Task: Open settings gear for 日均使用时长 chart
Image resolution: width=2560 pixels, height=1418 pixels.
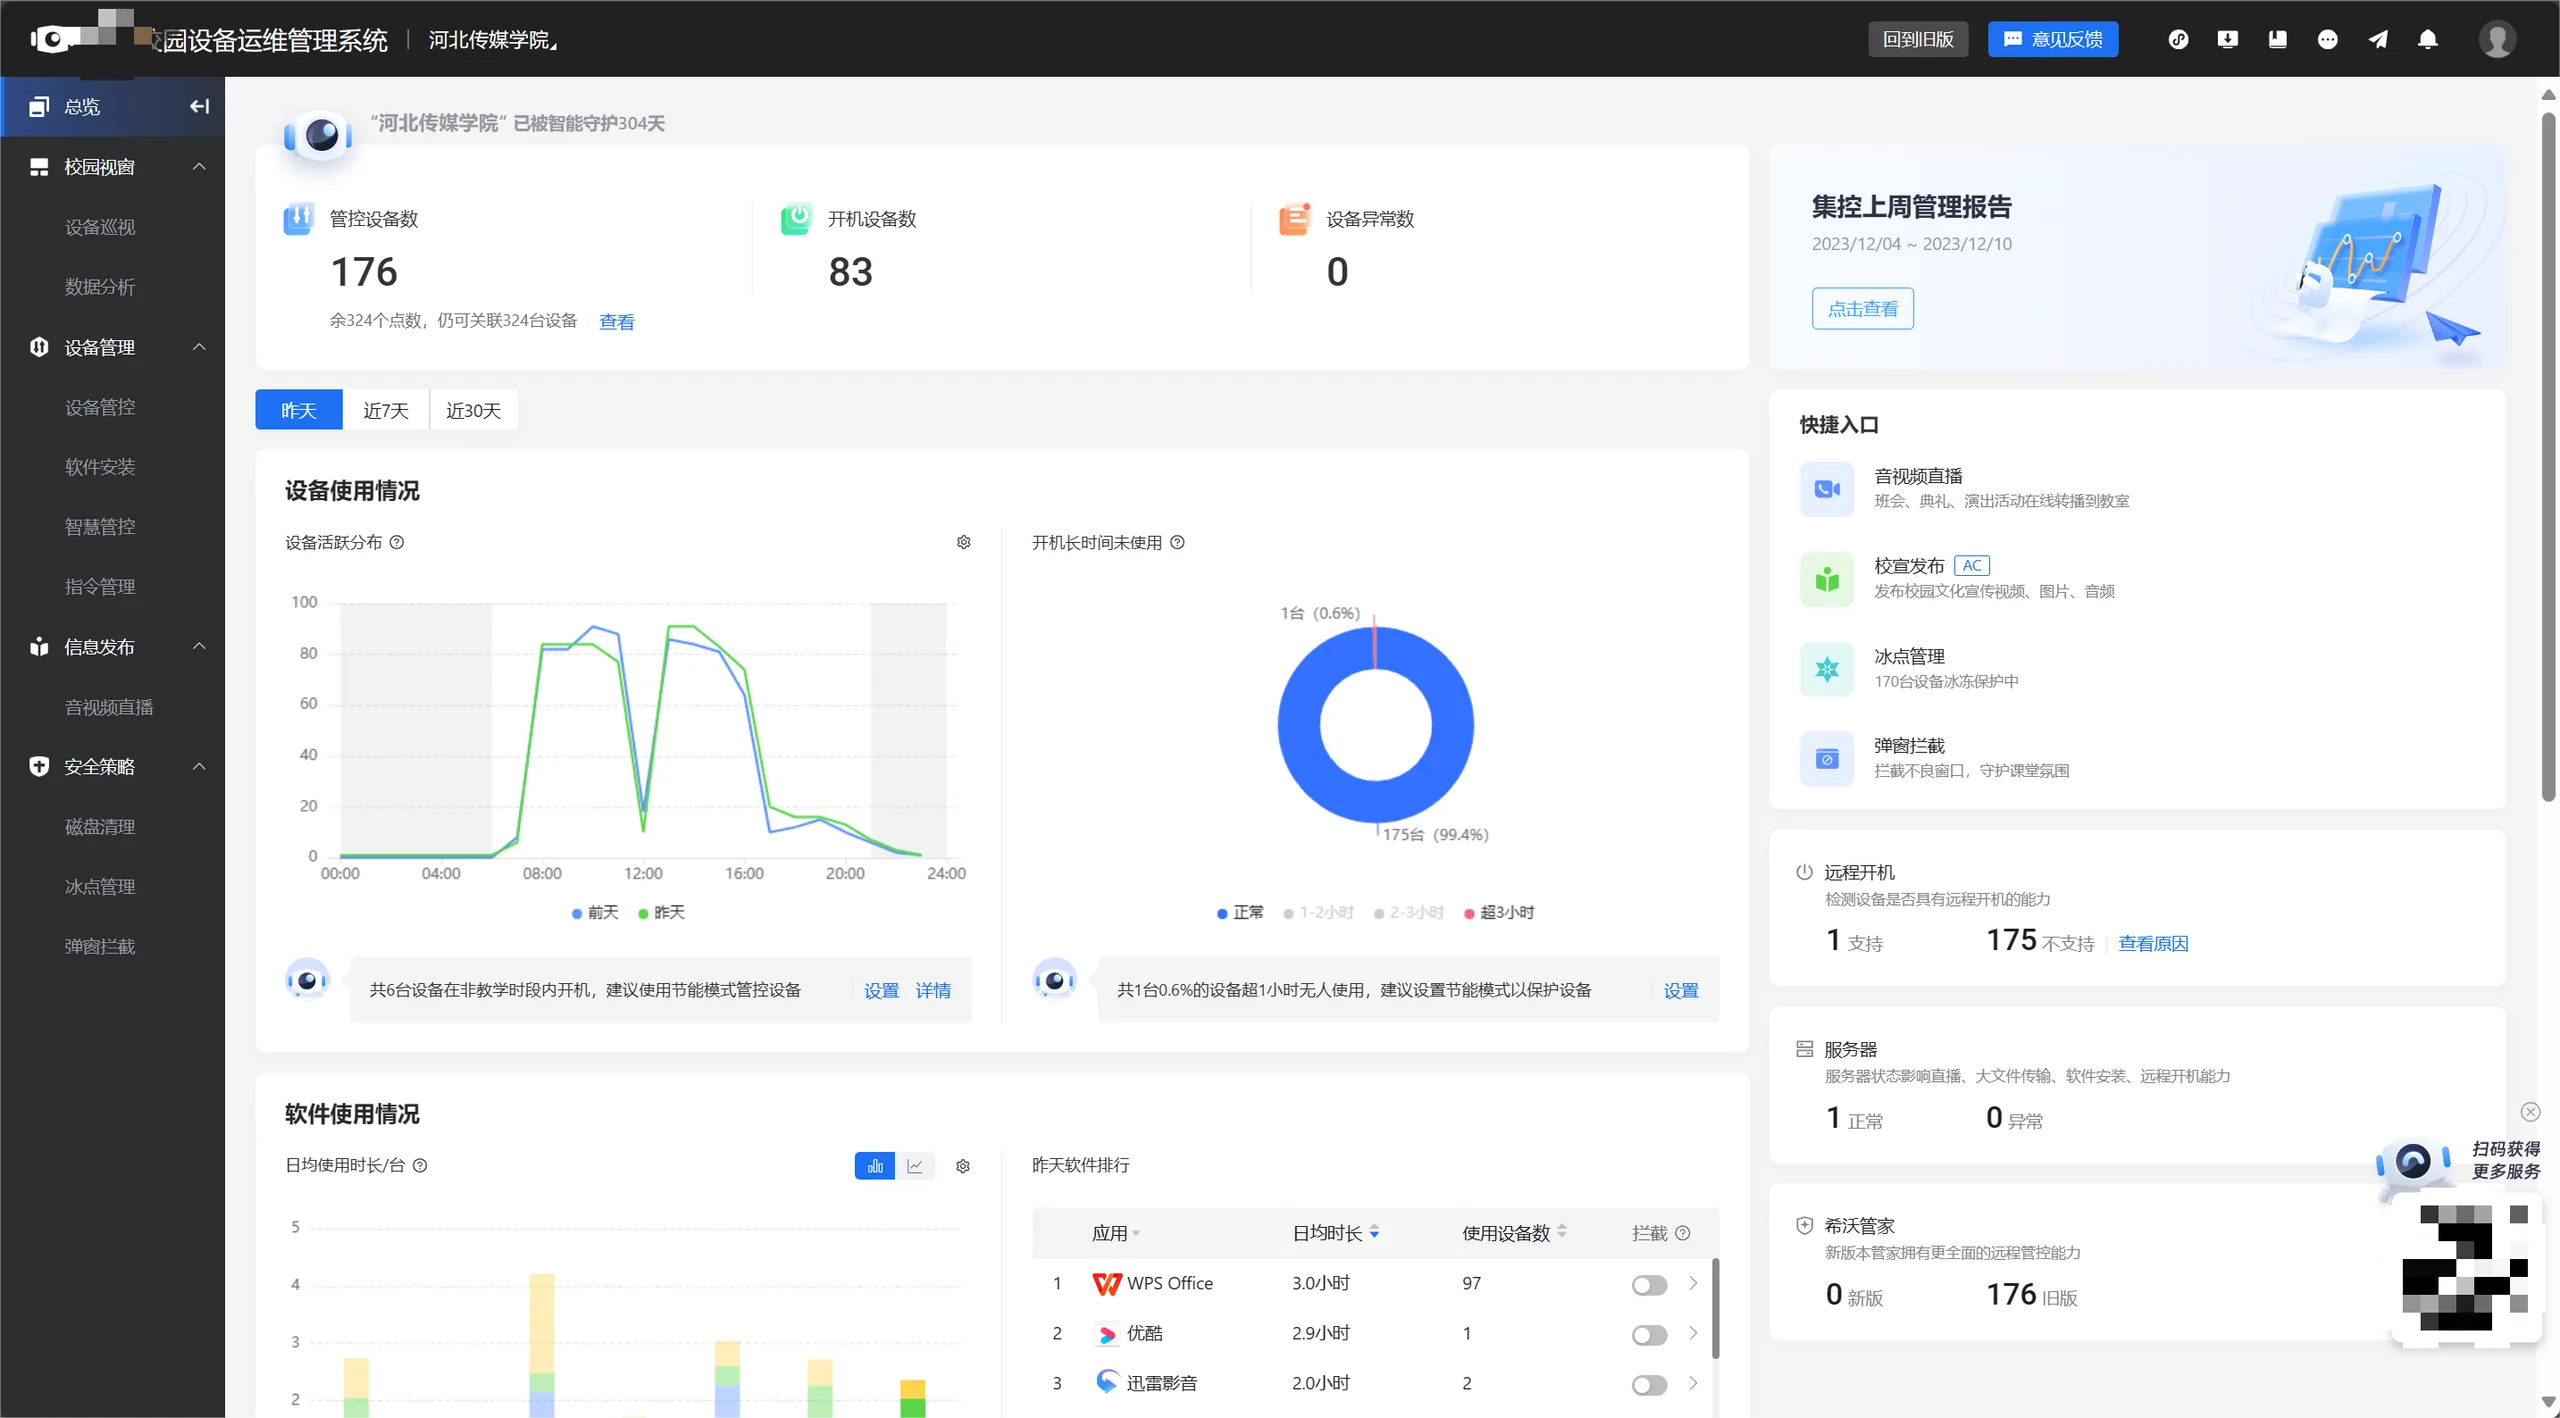Action: coord(963,1166)
